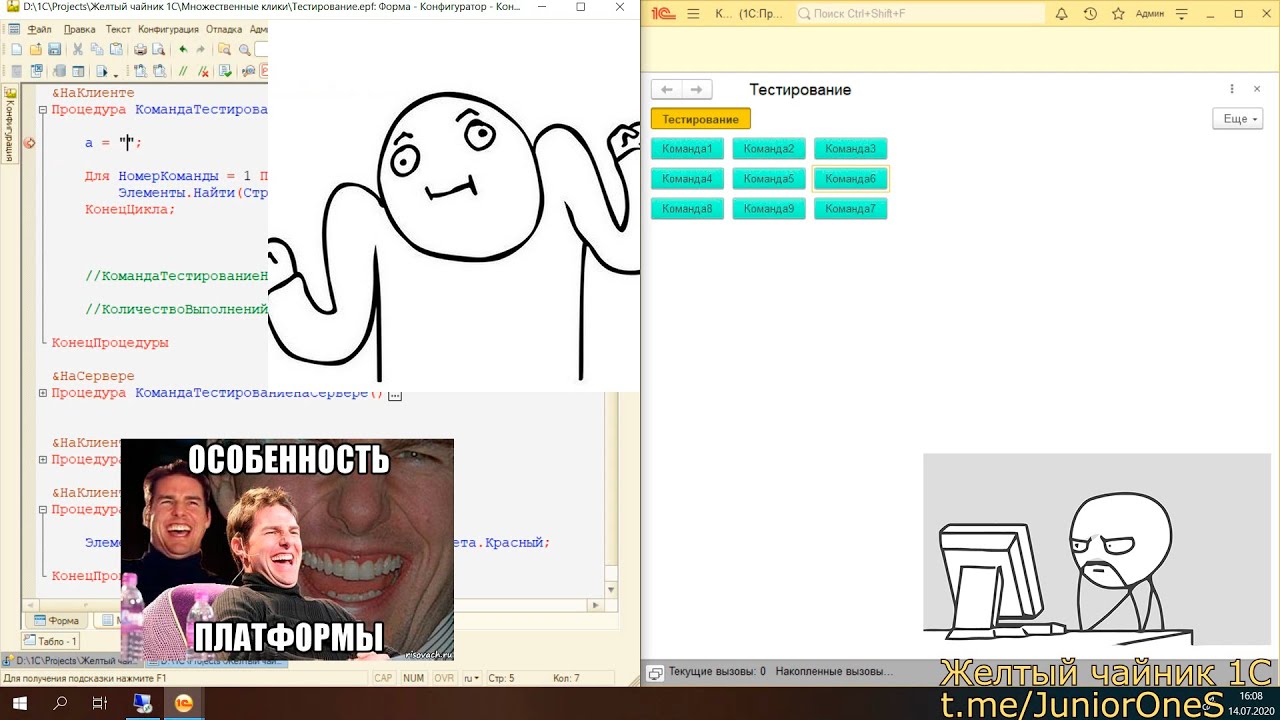Viewport: 1280px width, 720px height.
Task: Undo with the green back arrow icon
Action: 183,49
